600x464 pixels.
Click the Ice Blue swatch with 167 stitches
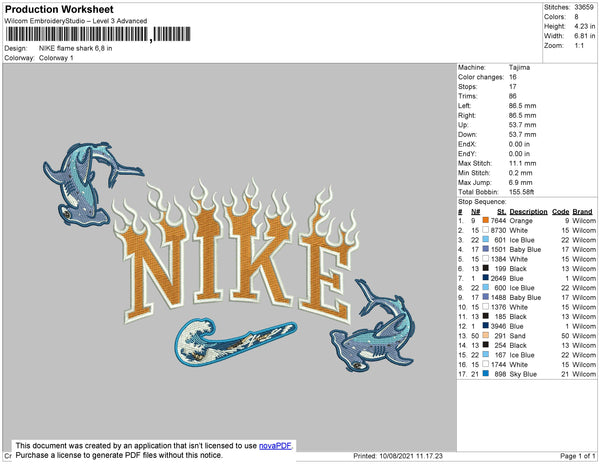pos(486,355)
